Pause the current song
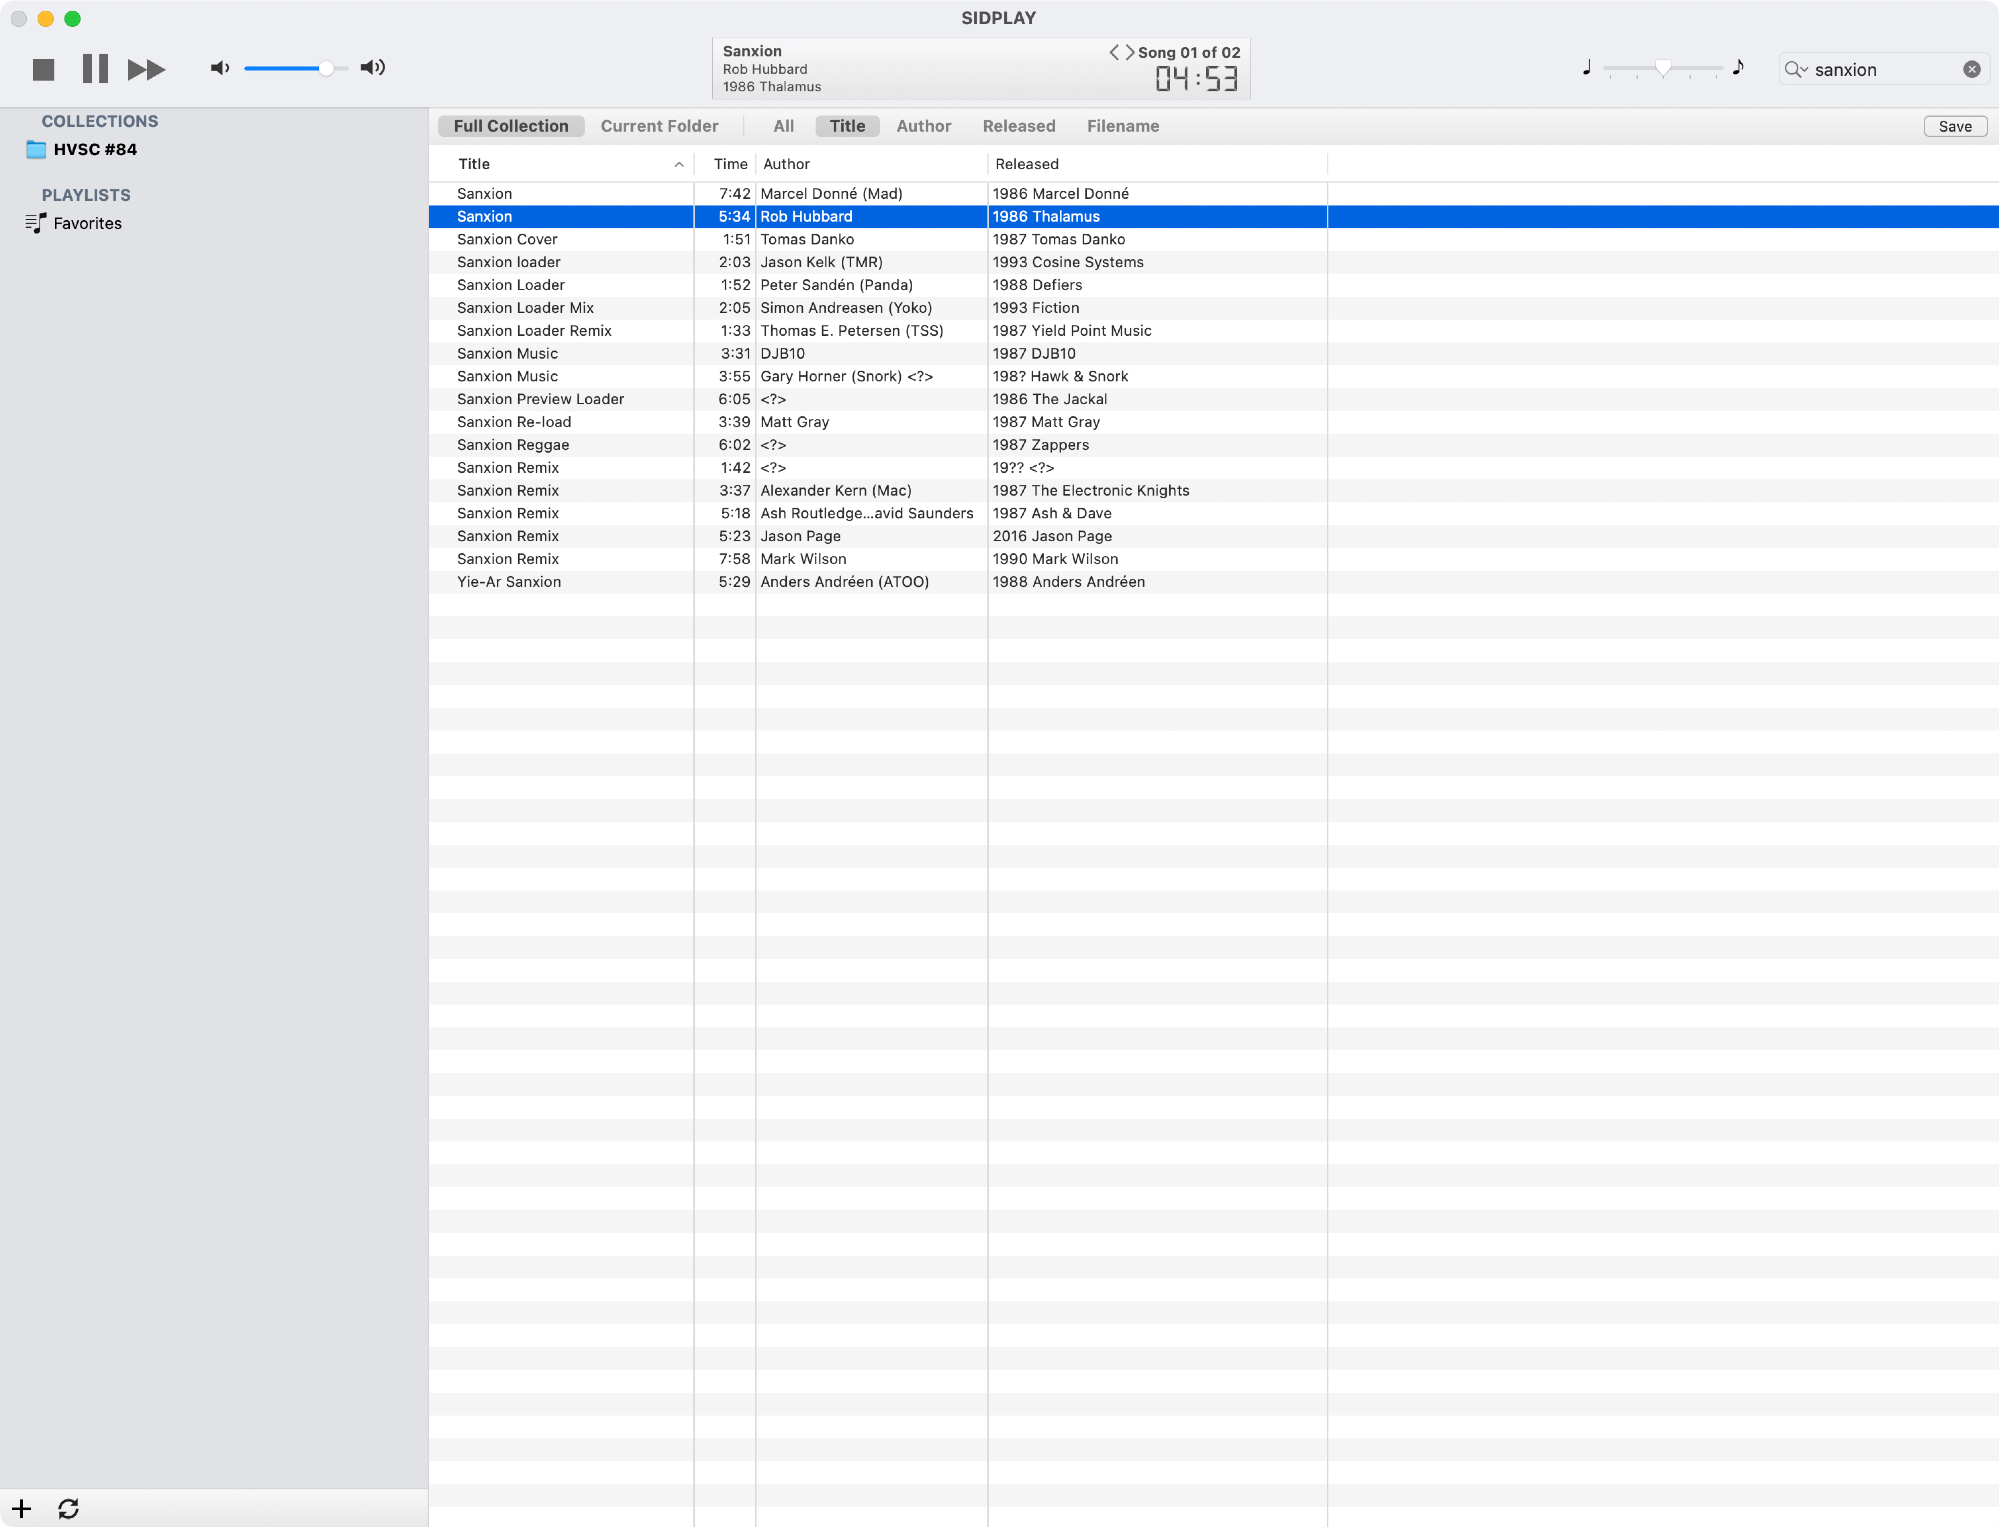Viewport: 1999px width, 1527px height. [x=95, y=69]
